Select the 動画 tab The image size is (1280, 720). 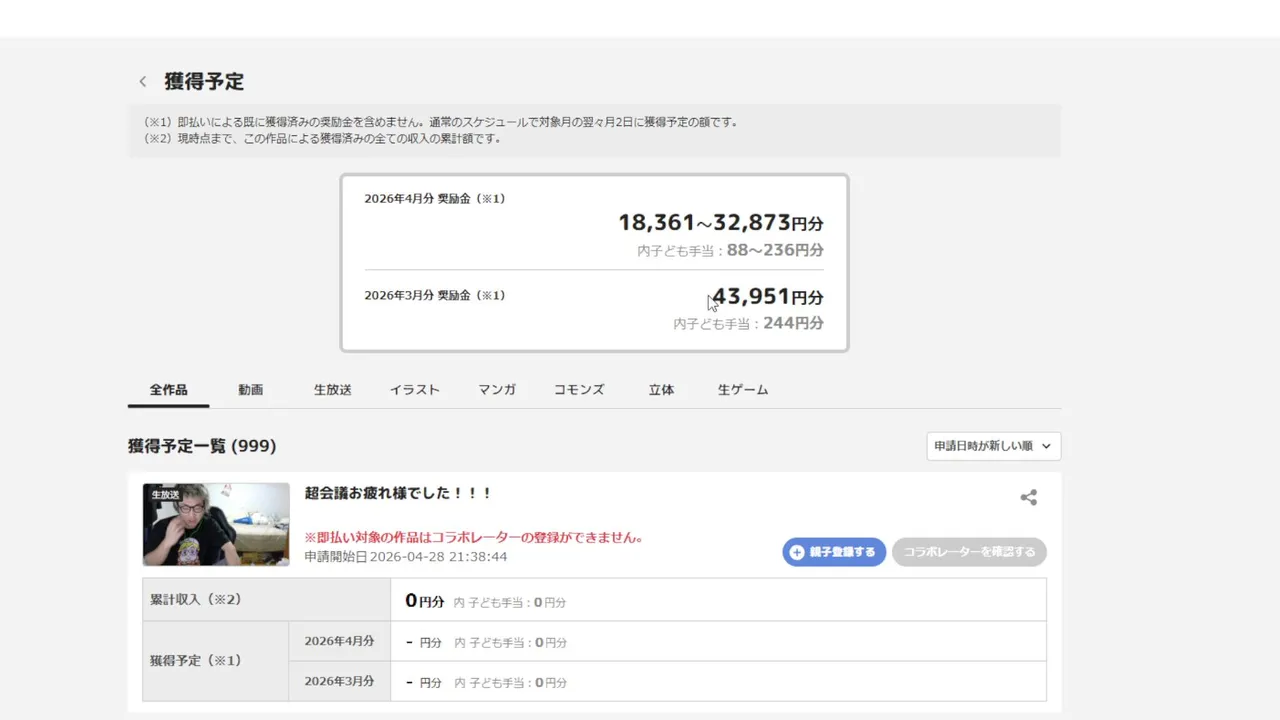(250, 390)
